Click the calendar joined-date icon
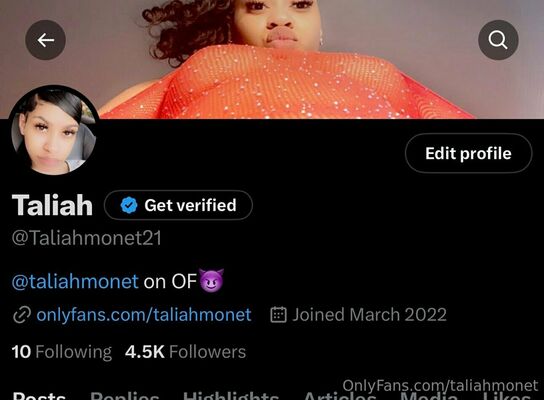The width and height of the screenshot is (544, 400). 278,315
